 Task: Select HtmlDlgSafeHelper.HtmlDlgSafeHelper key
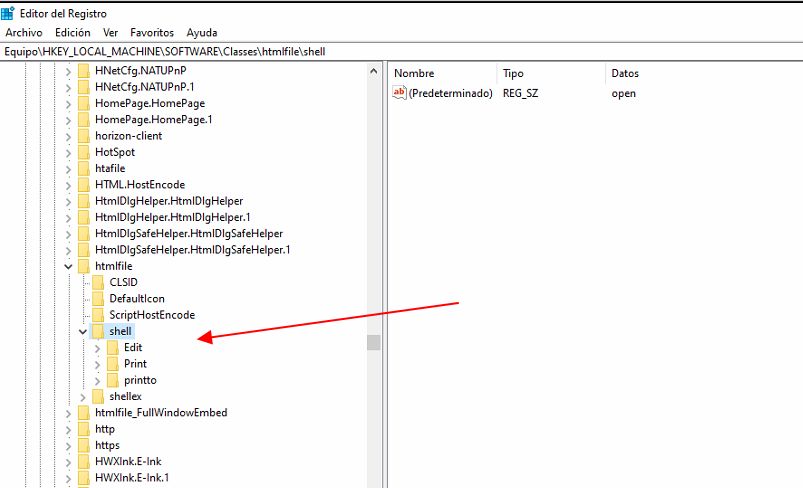coord(189,234)
